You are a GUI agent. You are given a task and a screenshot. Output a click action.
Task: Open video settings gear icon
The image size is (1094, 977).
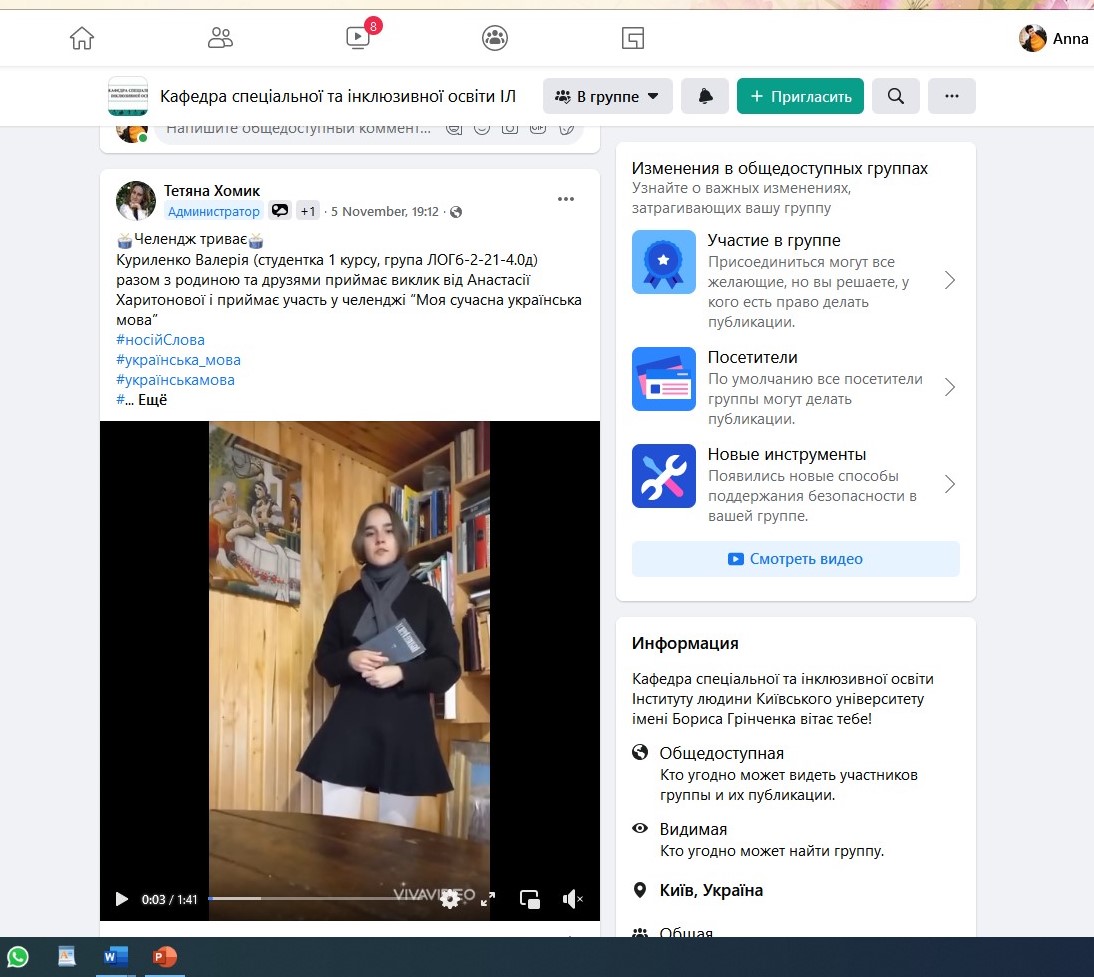click(450, 899)
